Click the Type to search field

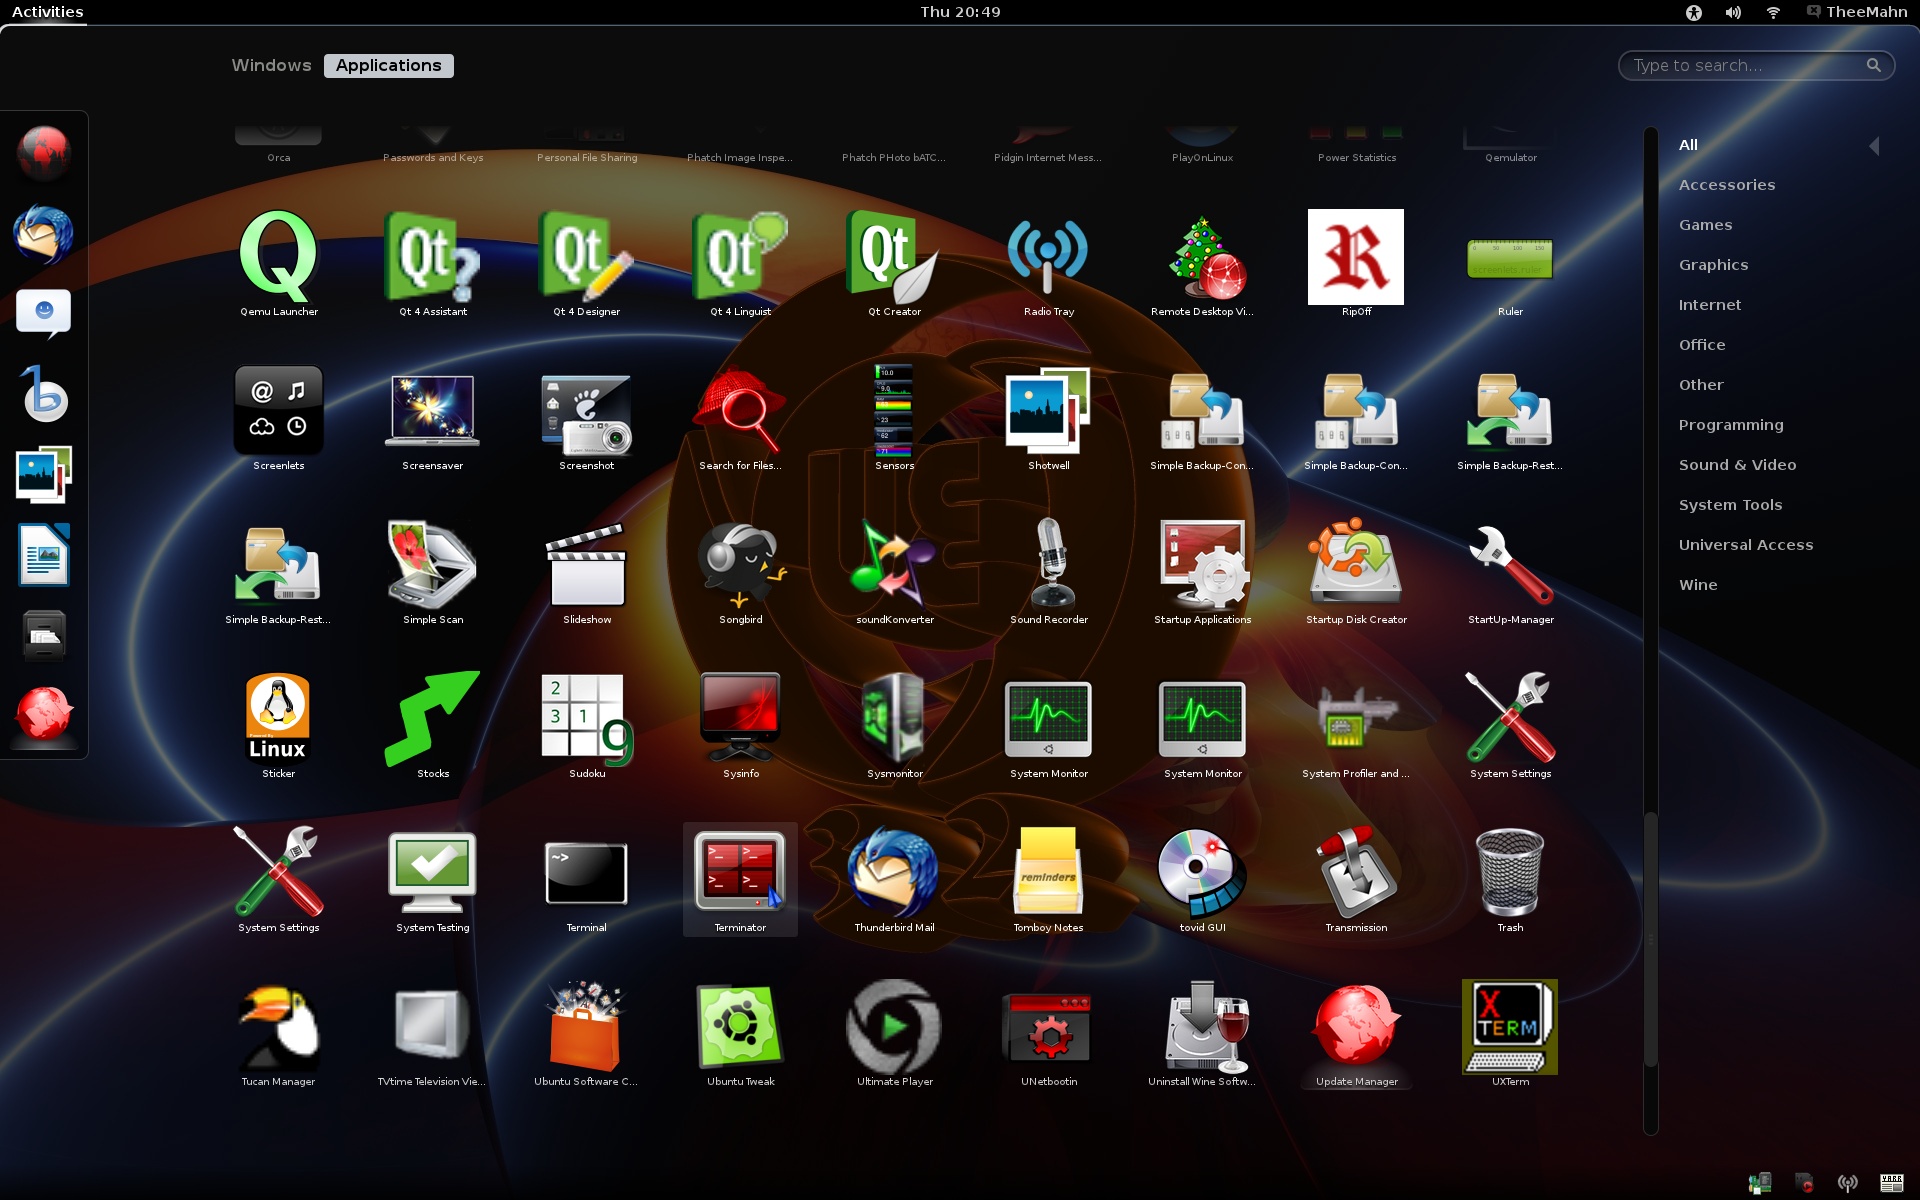point(1745,65)
